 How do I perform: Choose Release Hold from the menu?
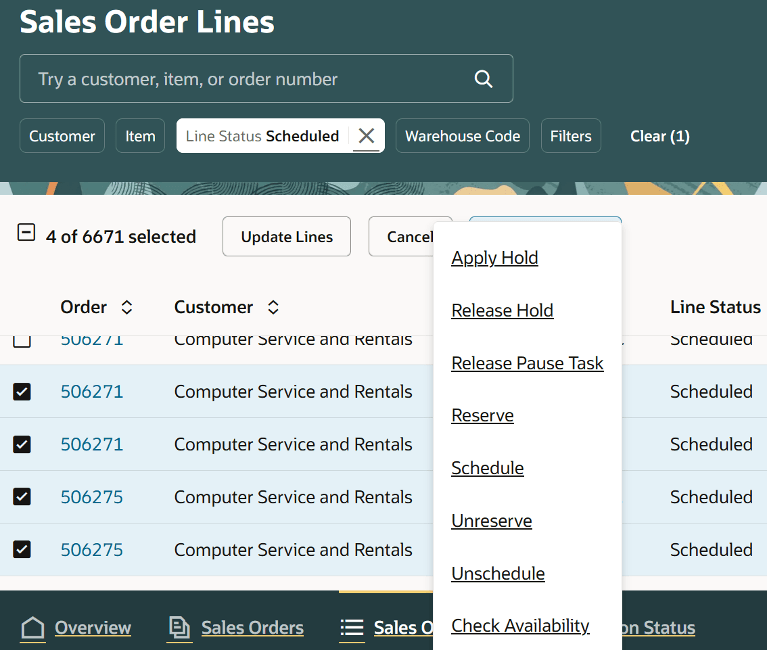click(503, 310)
